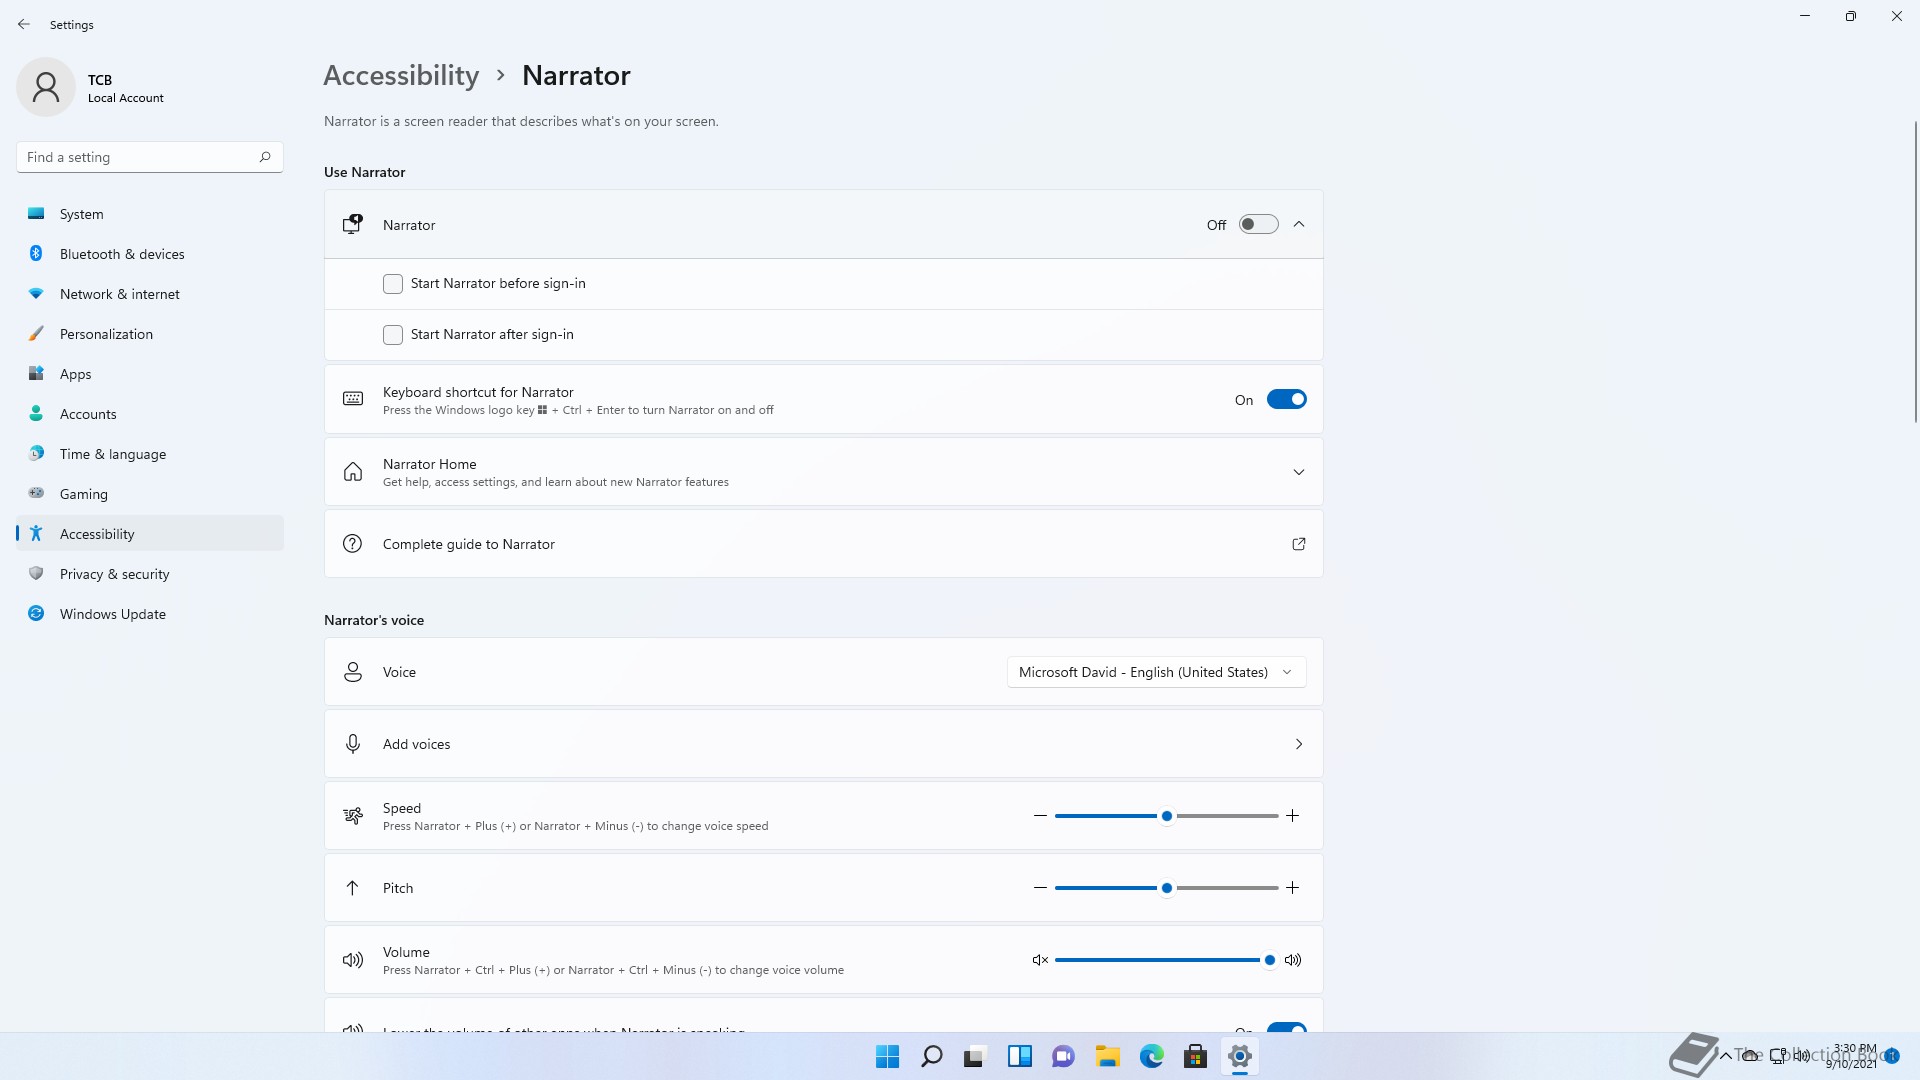The image size is (1920, 1080).
Task: Open Microsoft Store from taskbar
Action: (x=1195, y=1056)
